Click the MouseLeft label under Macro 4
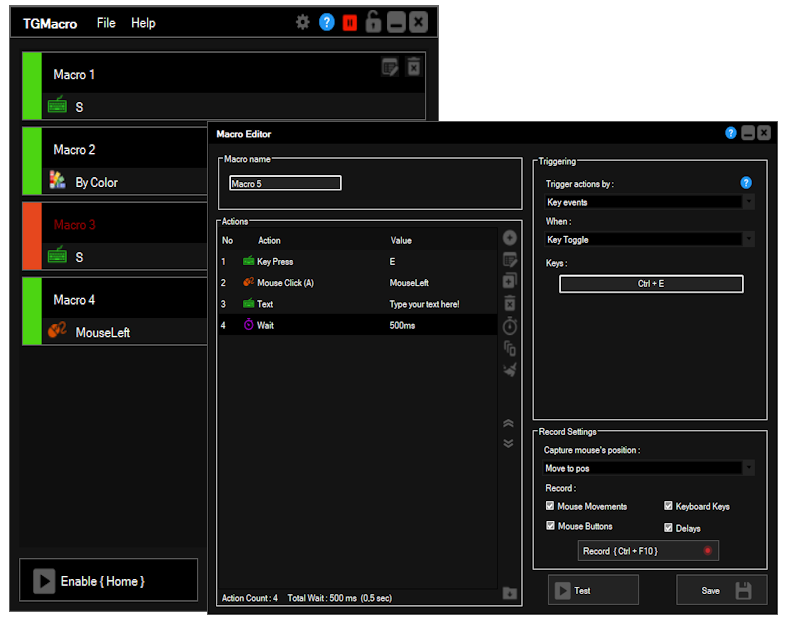The width and height of the screenshot is (785, 622). [103, 333]
